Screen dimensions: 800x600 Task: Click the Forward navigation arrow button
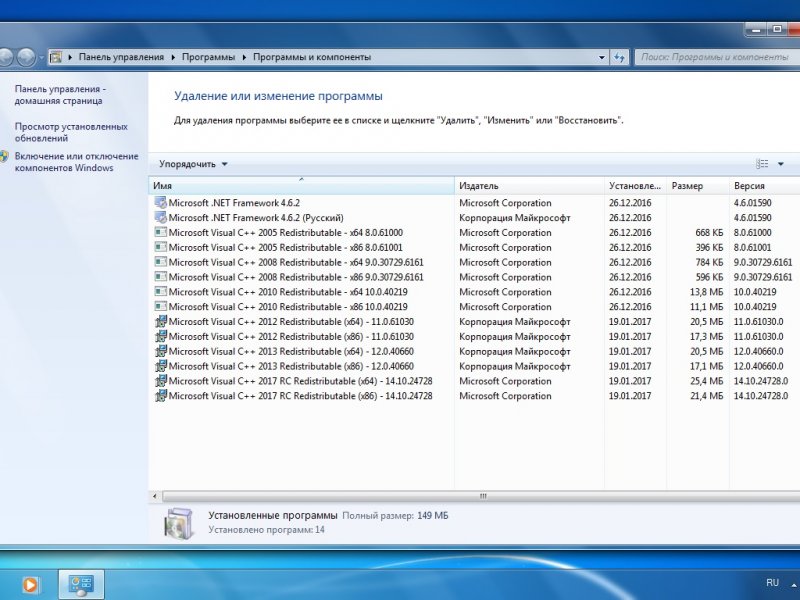pos(26,57)
